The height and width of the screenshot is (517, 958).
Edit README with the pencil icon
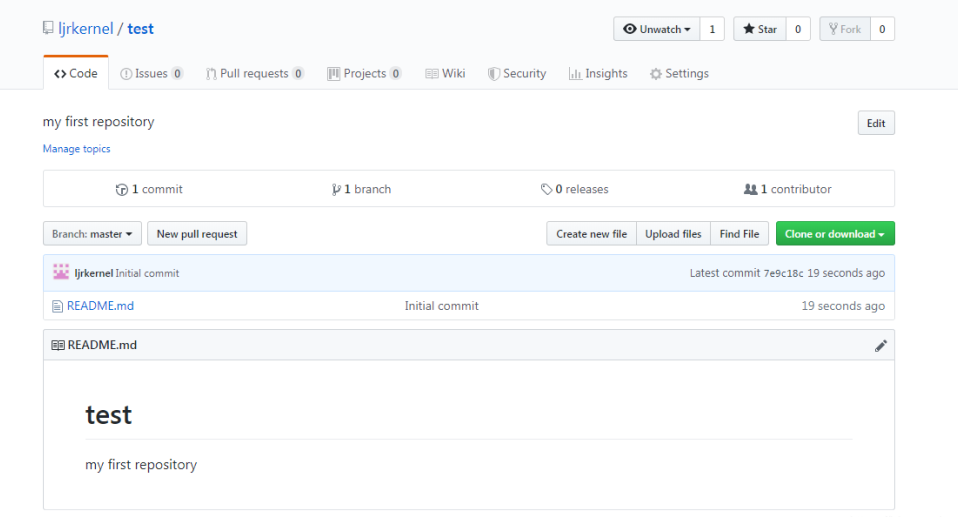coord(880,346)
